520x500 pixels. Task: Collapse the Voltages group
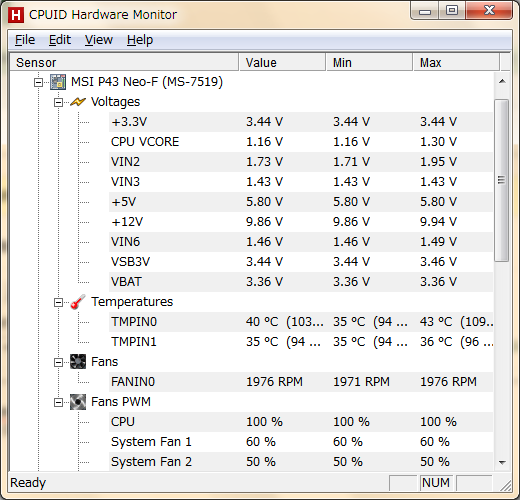(59, 102)
